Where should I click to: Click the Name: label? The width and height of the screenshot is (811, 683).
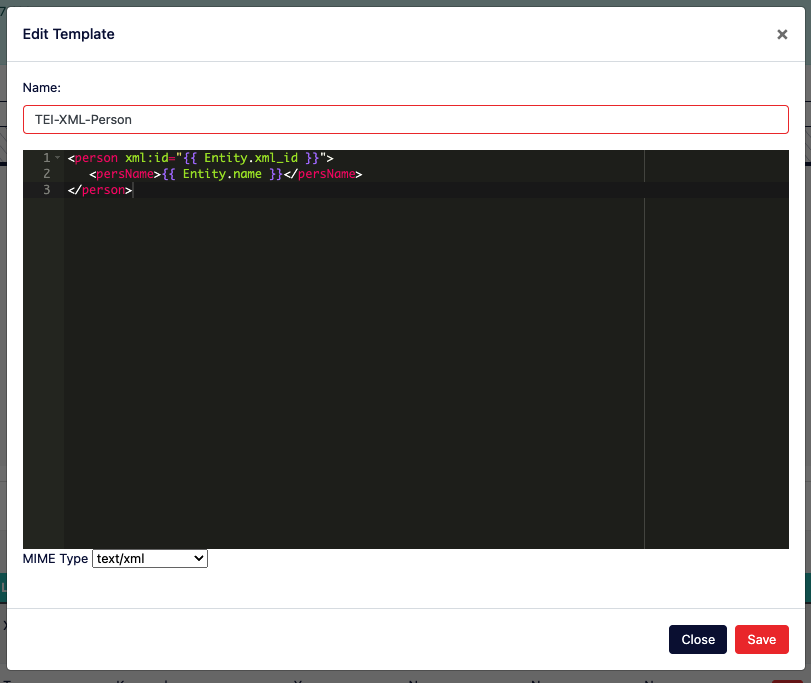tap(41, 87)
